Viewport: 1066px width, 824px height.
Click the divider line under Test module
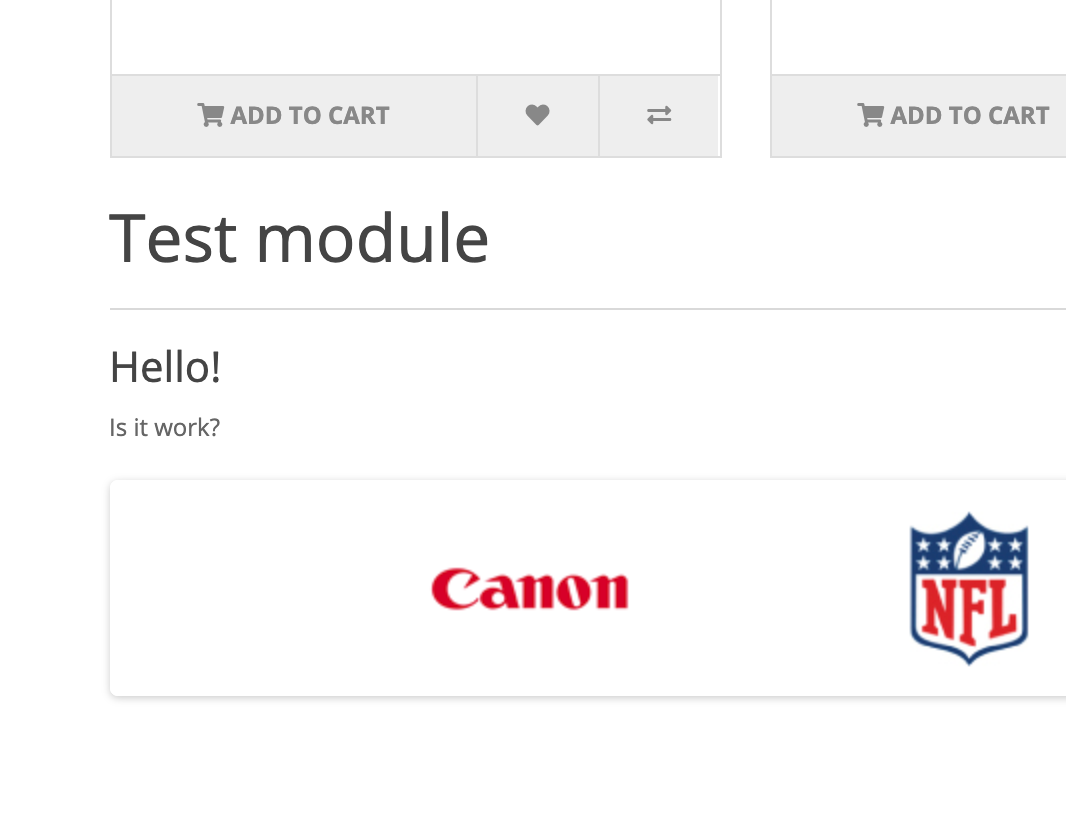pos(587,309)
